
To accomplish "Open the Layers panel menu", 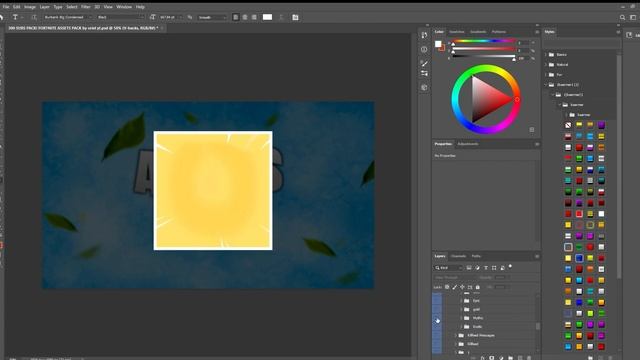I will tap(537, 256).
